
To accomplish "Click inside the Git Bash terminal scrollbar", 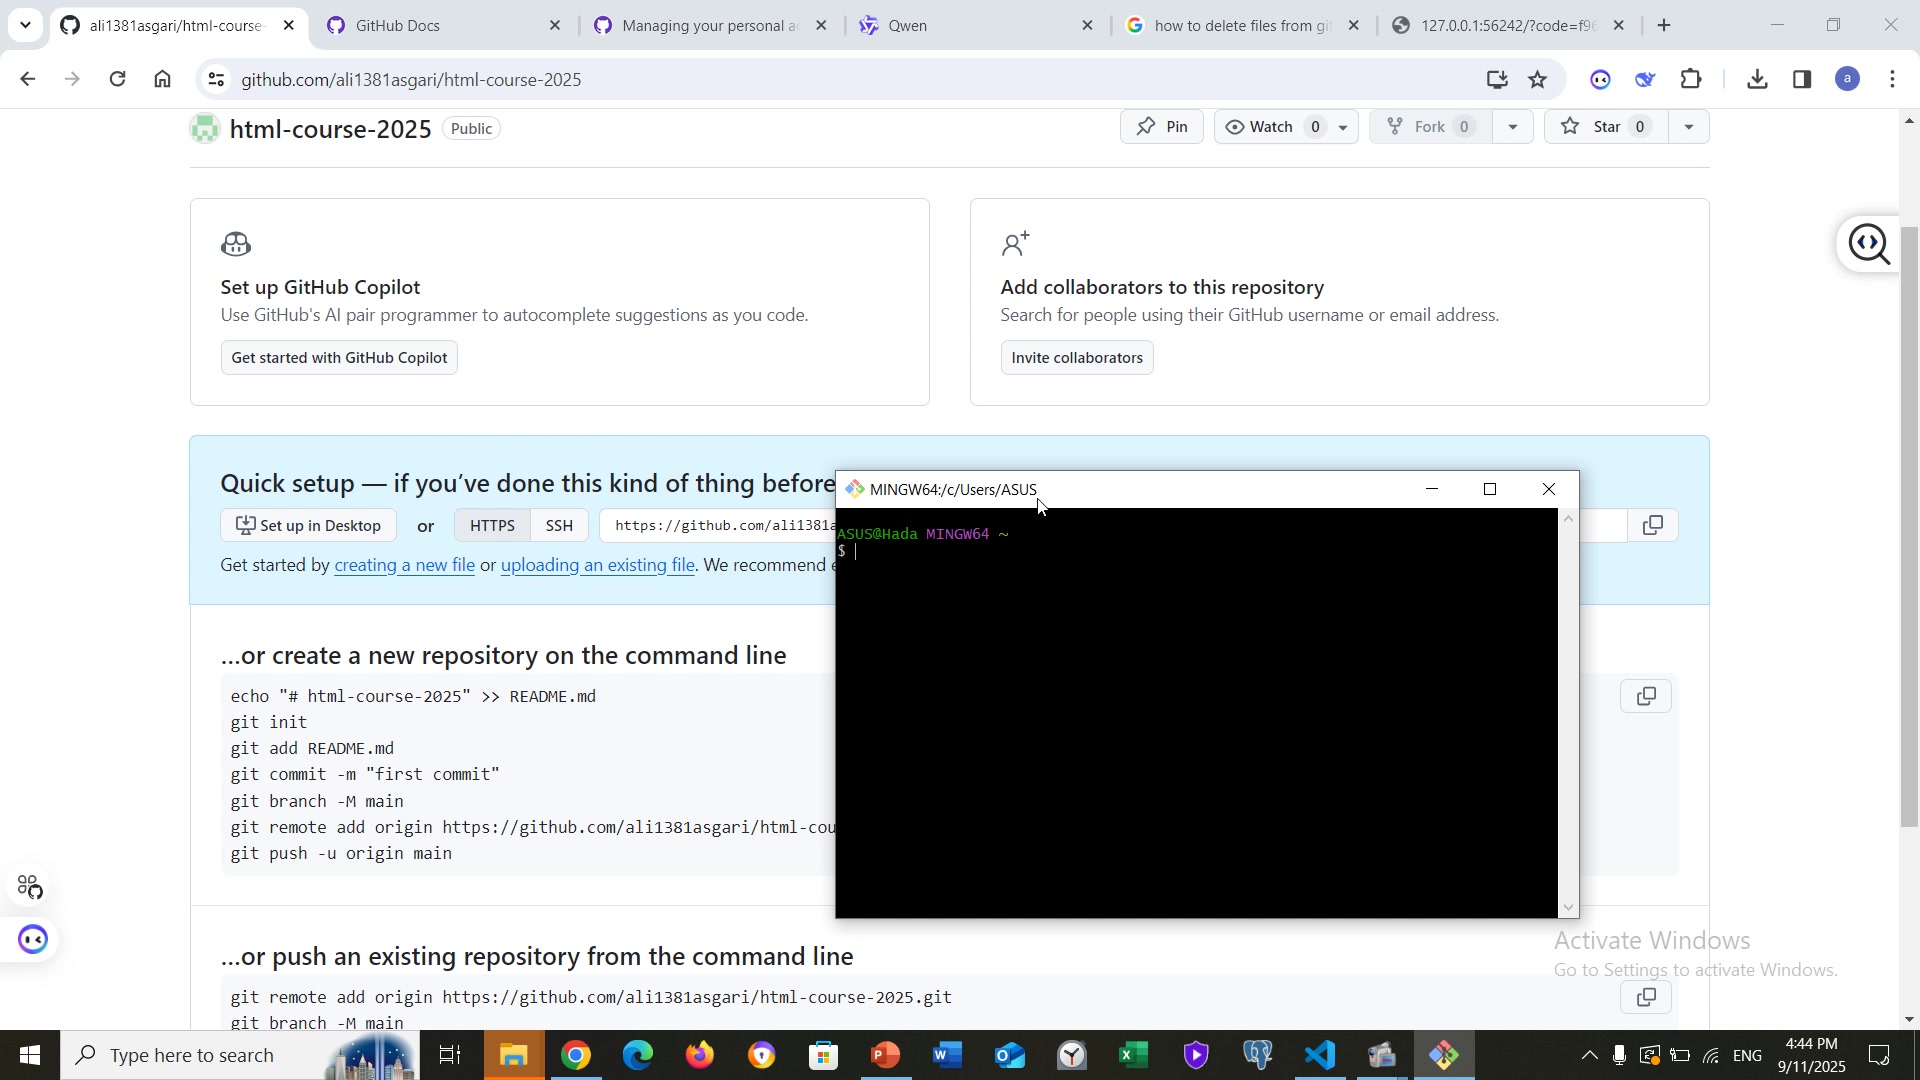I will click(x=1568, y=712).
